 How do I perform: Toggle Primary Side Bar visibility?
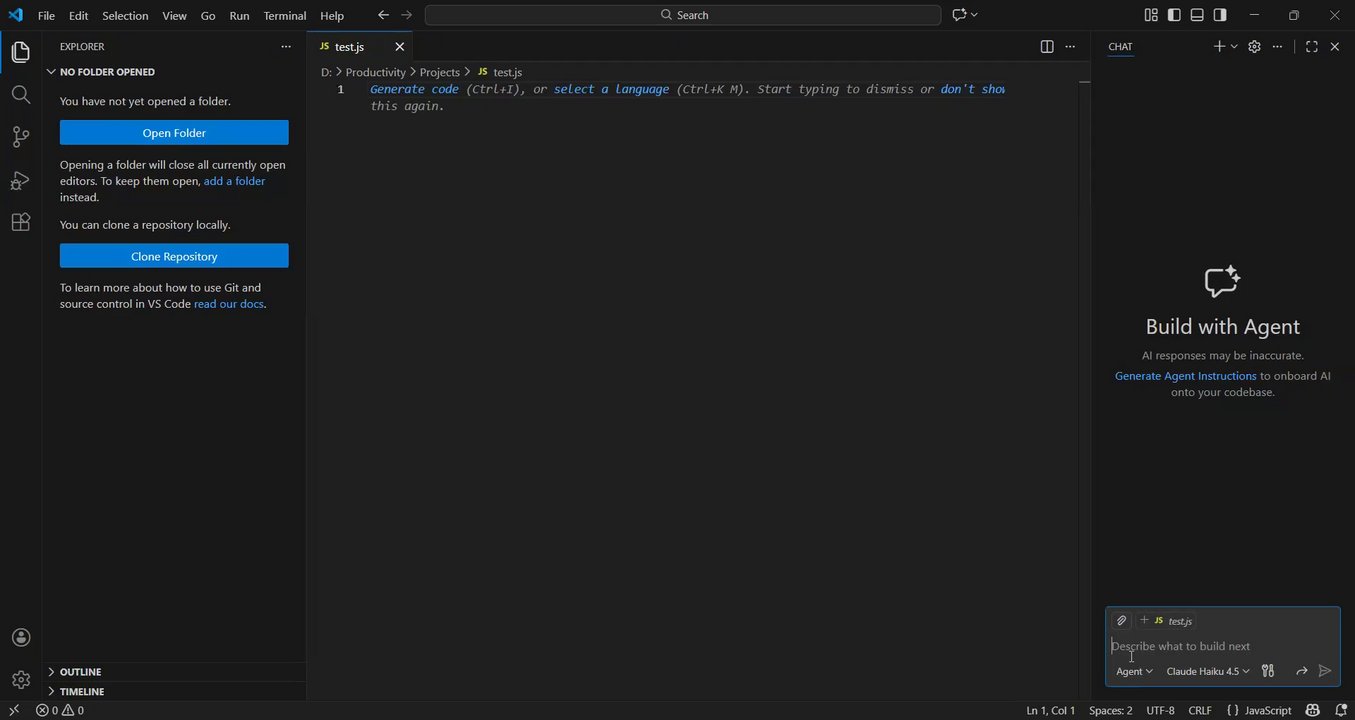pyautogui.click(x=1174, y=15)
